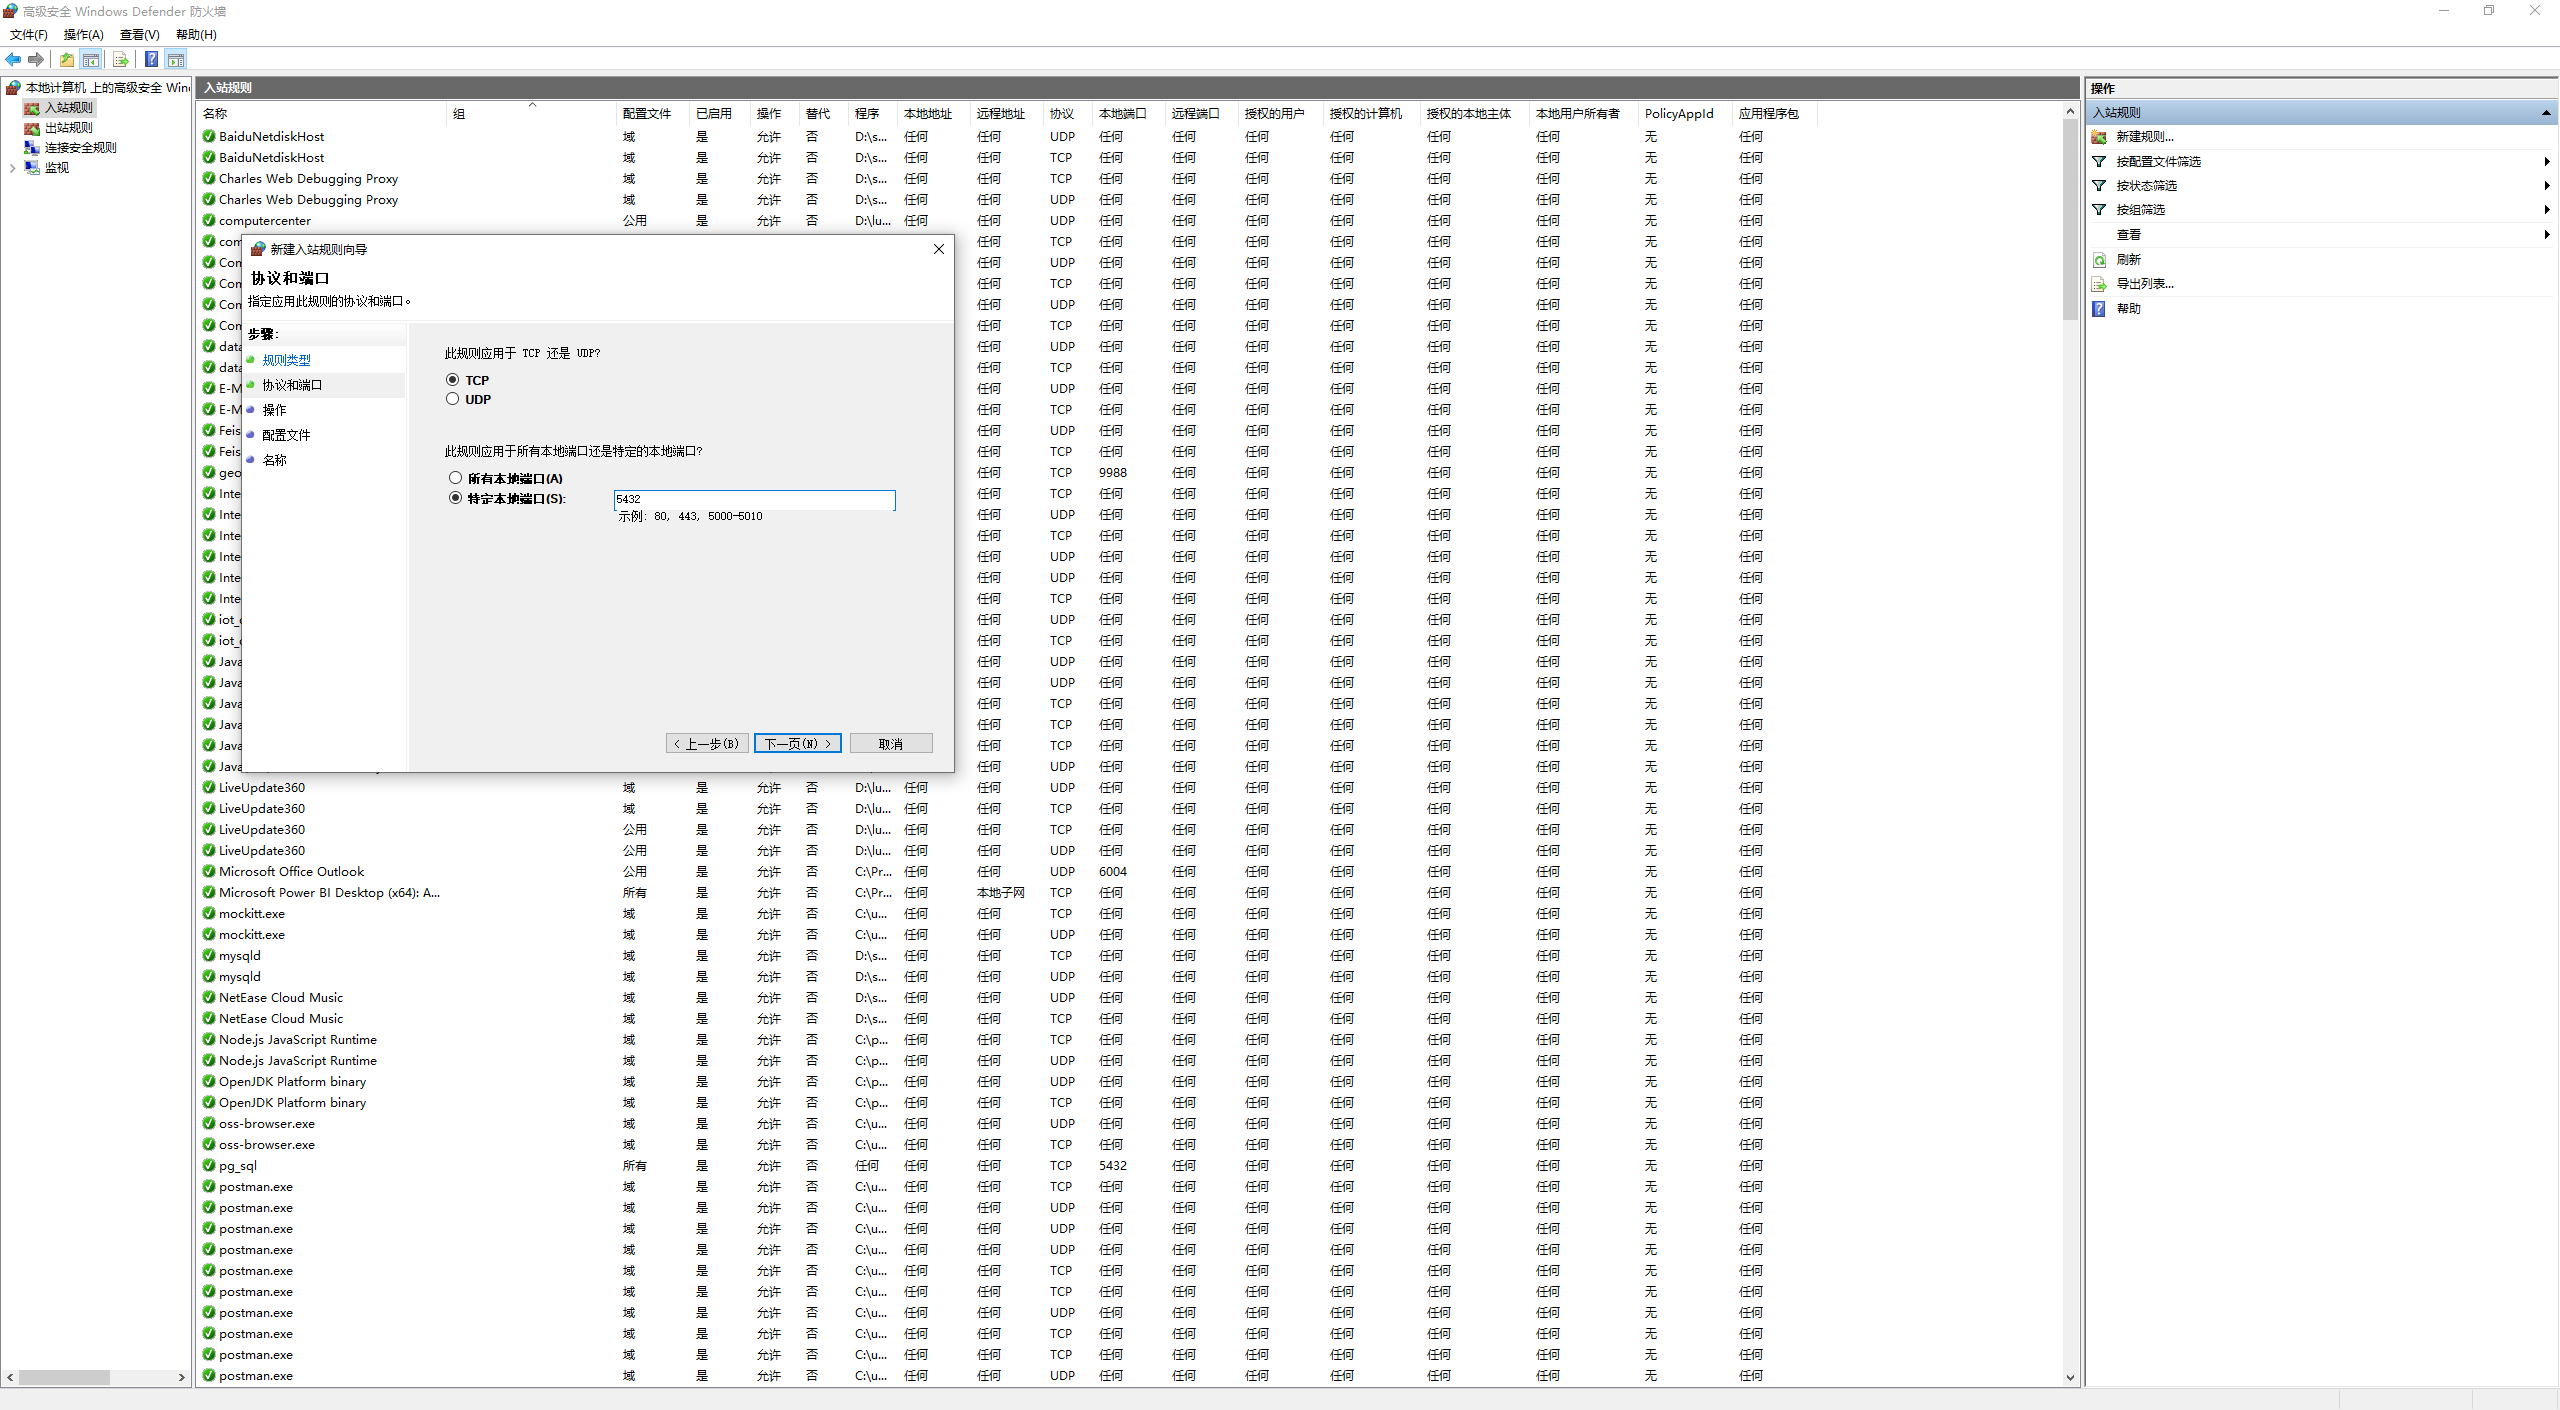The width and height of the screenshot is (2560, 1410).
Task: Click the rules list vertical scrollbar thumb
Action: (x=2069, y=220)
